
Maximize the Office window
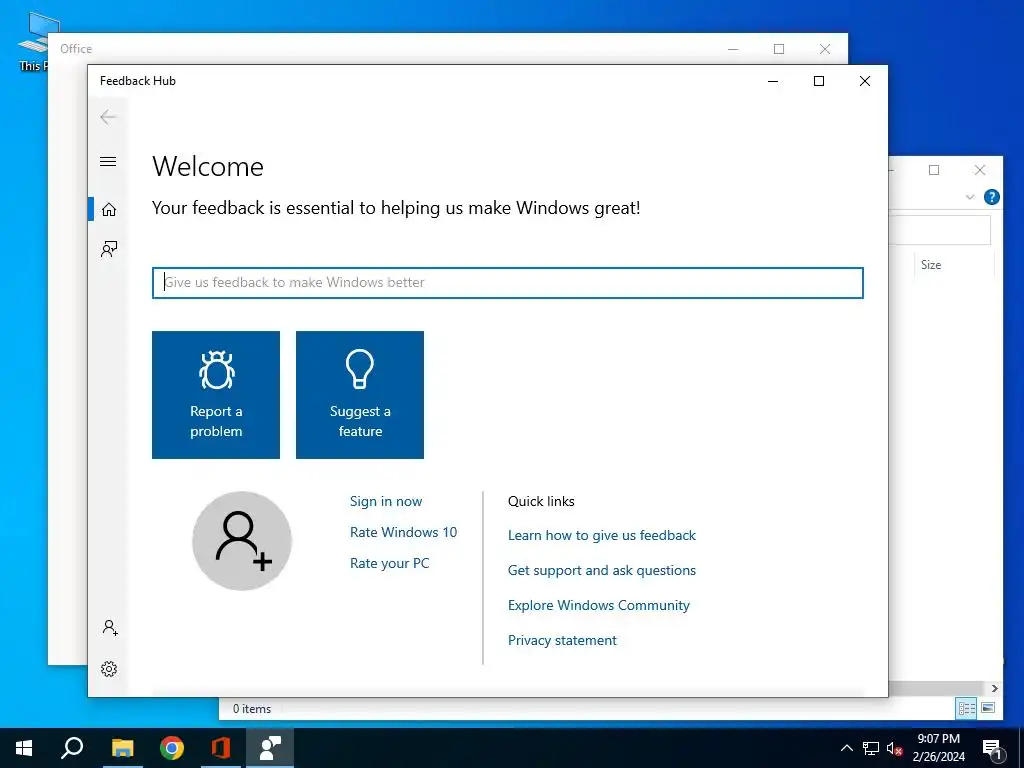pos(779,49)
